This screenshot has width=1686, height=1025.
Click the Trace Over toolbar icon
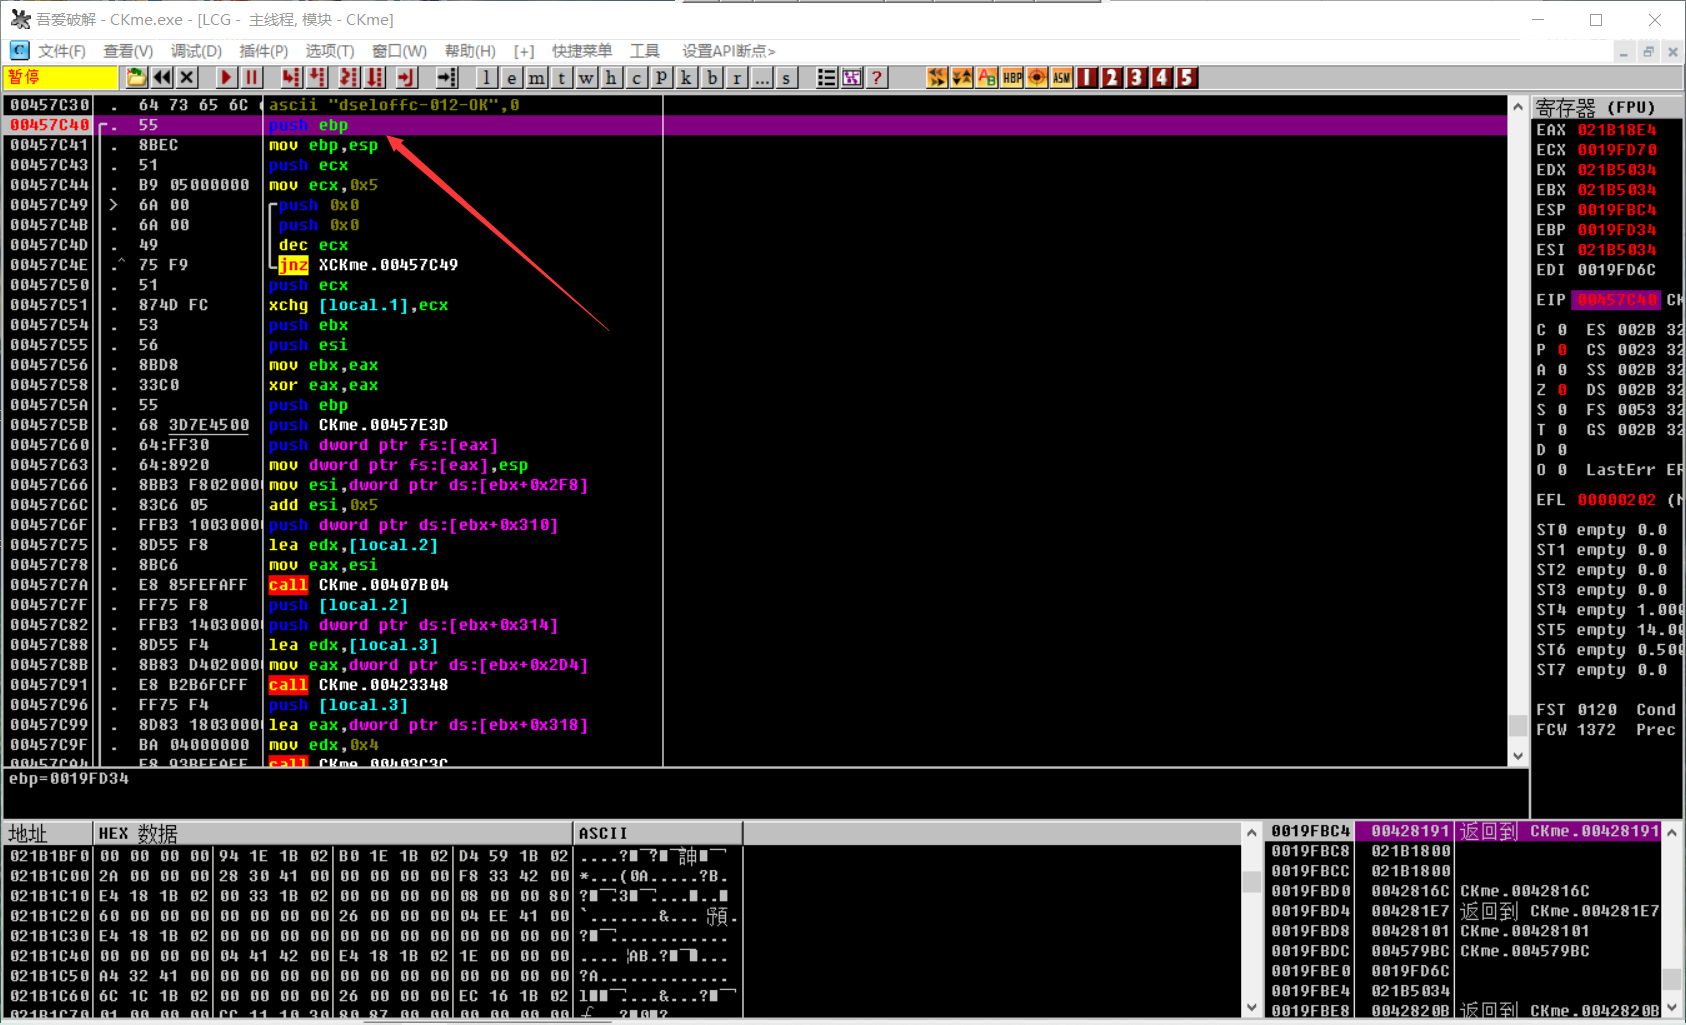(375, 78)
